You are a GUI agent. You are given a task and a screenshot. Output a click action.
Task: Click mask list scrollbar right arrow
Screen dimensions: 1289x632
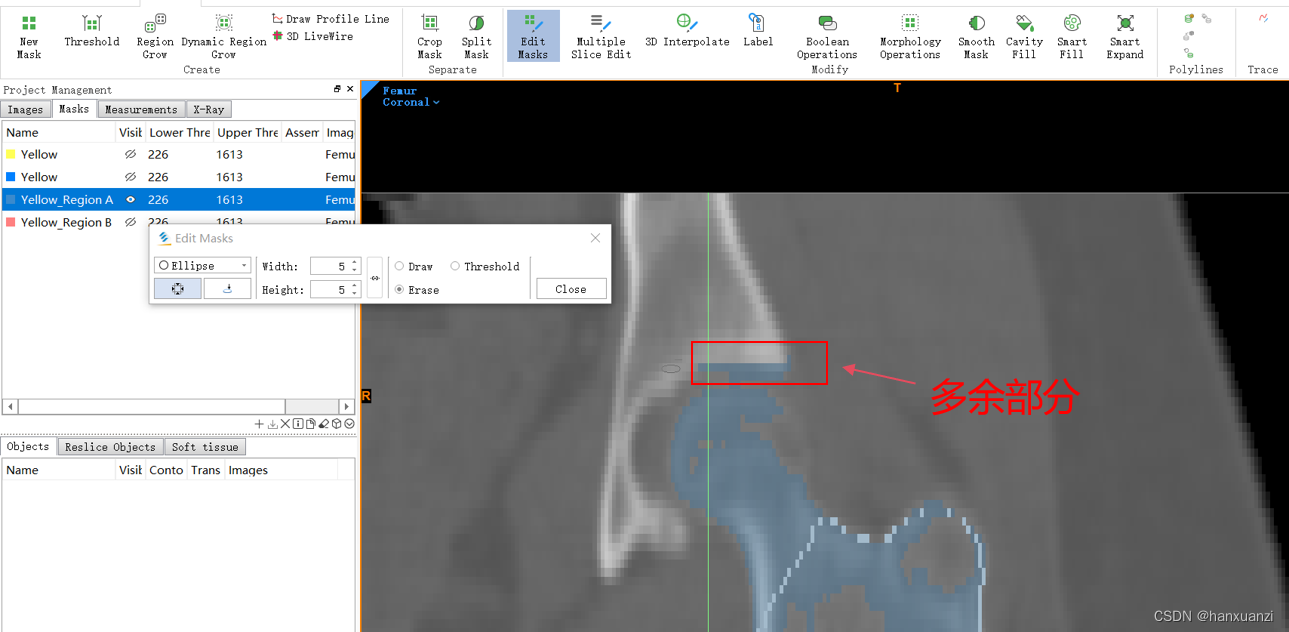click(347, 406)
